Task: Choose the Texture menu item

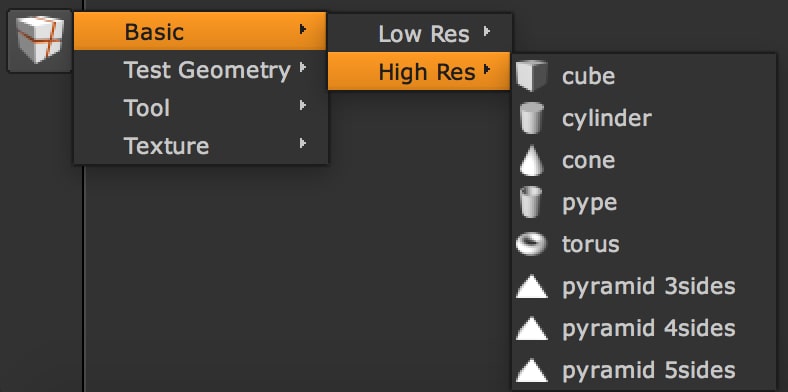Action: [201, 145]
